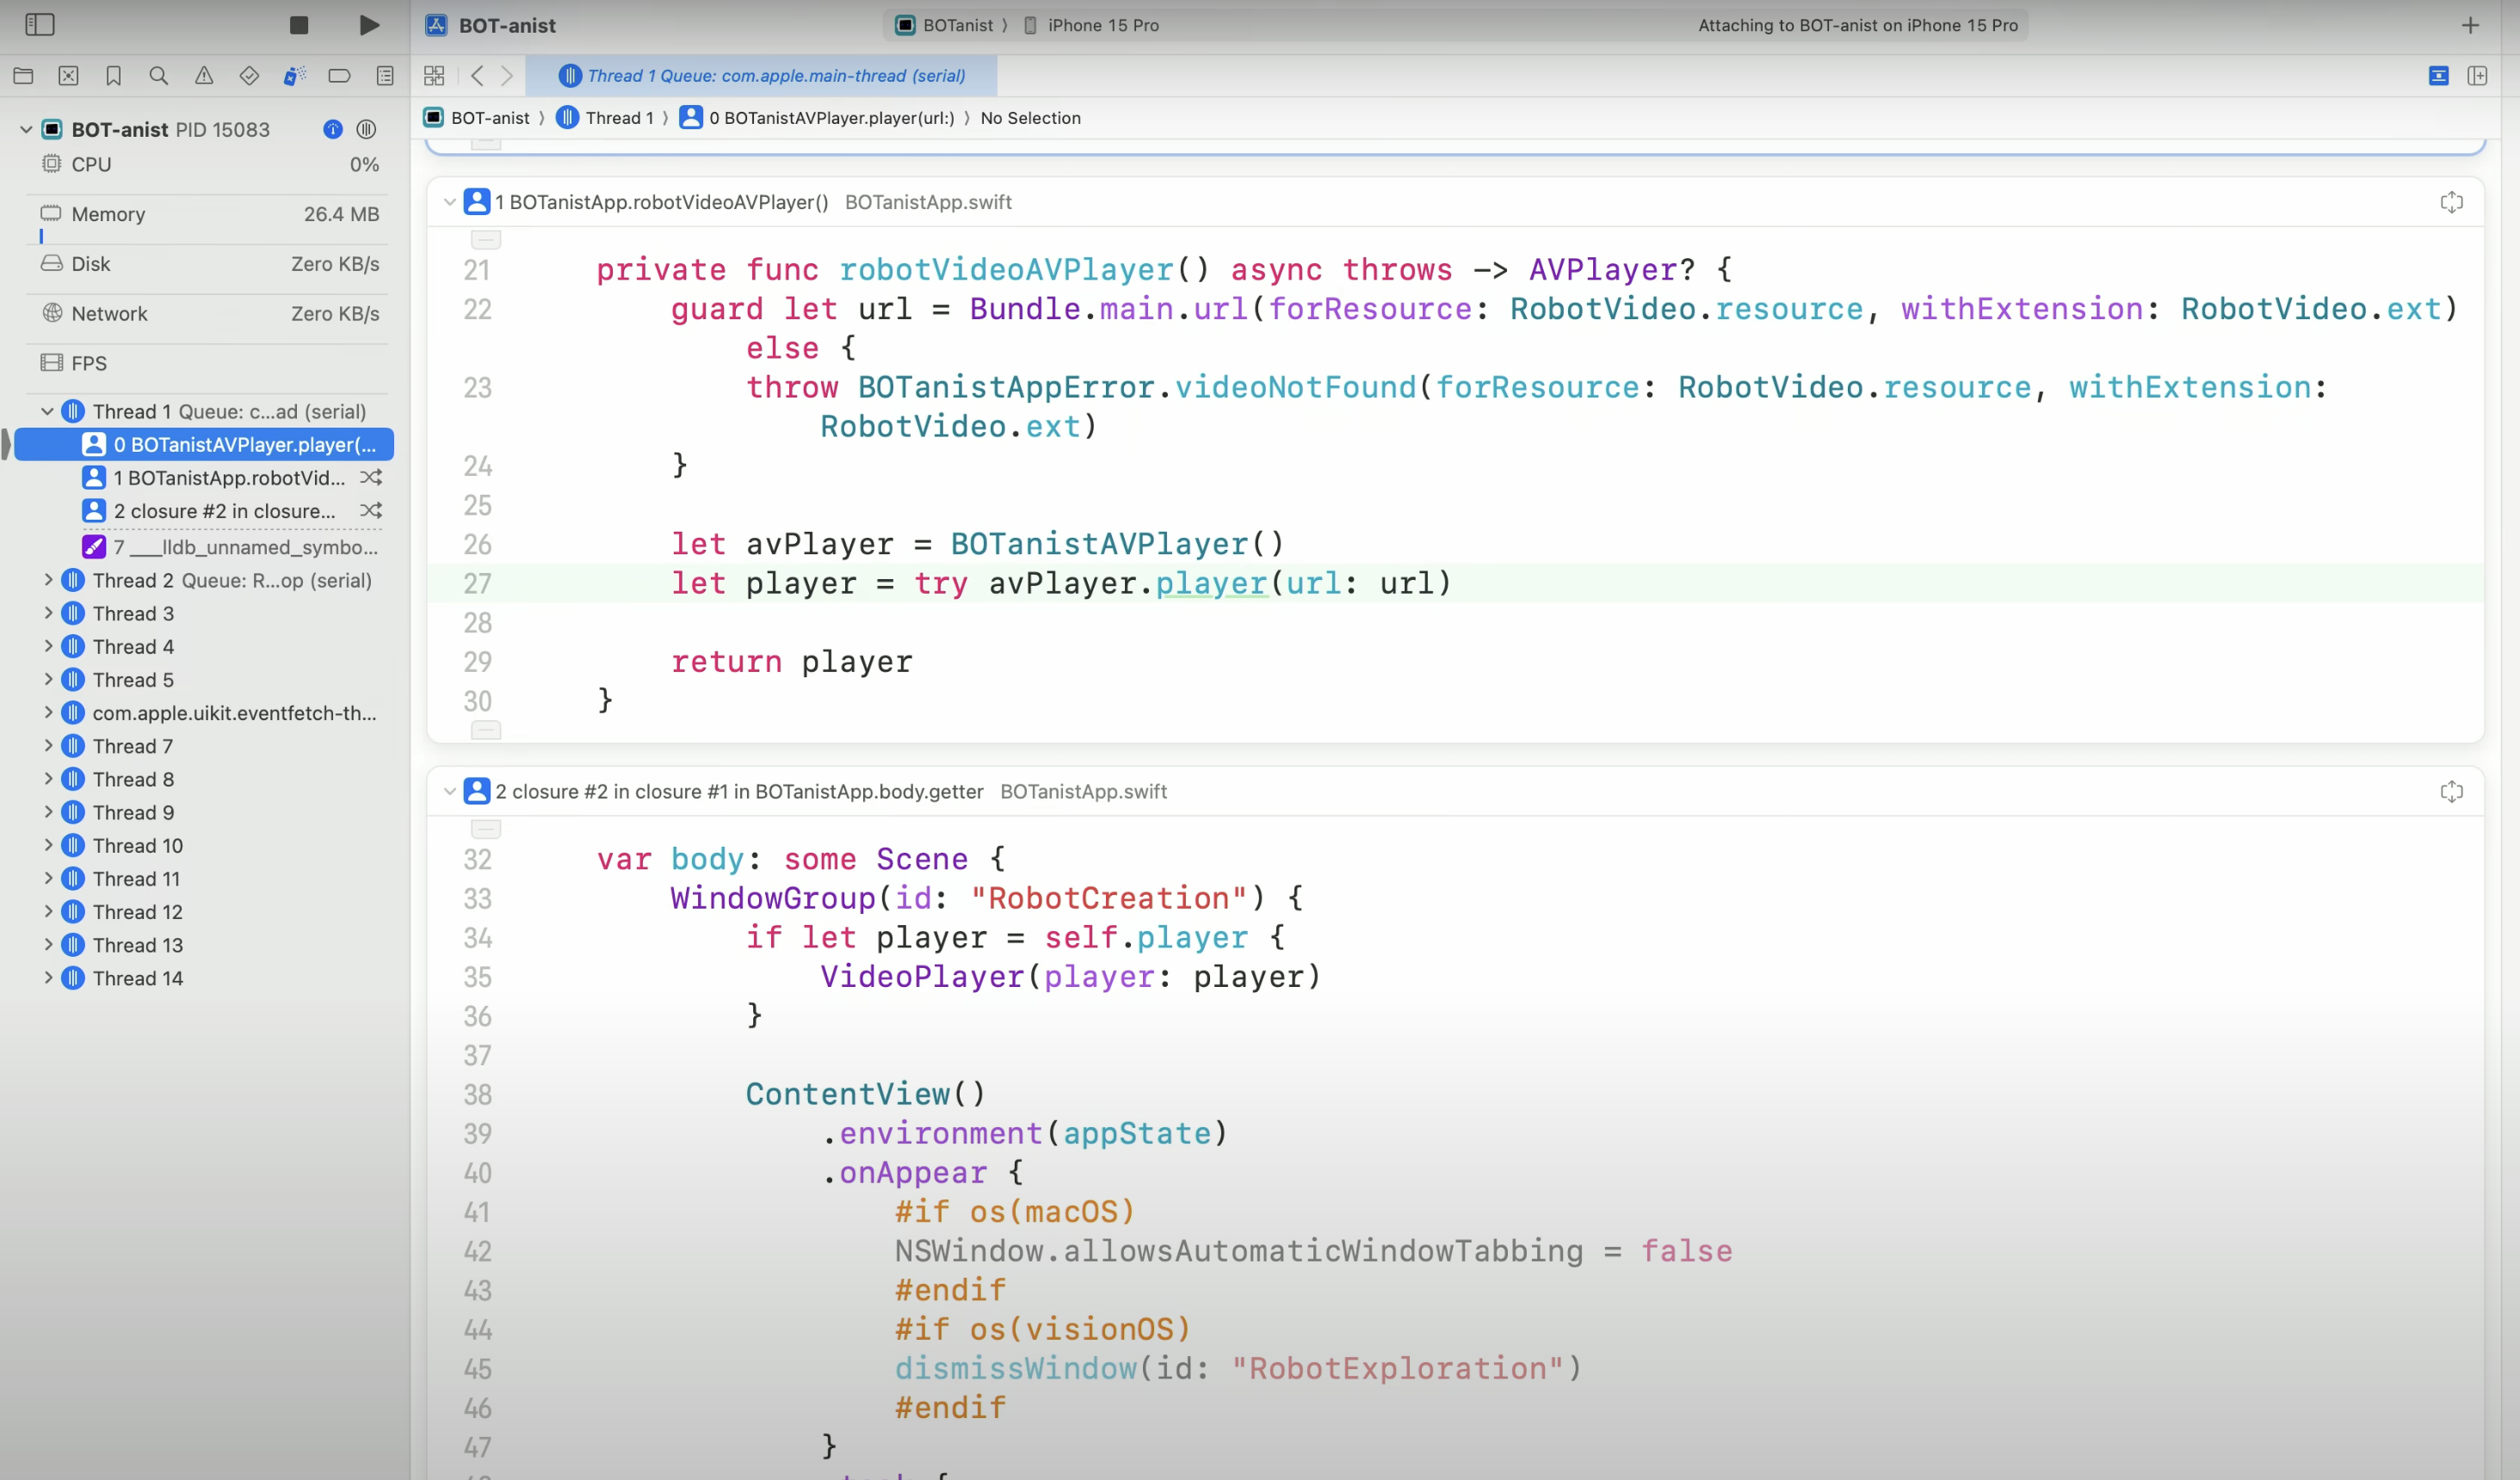This screenshot has height=1480, width=2520.
Task: Collapse the robotVideoAVPlayer() stack frame section
Action: (450, 202)
